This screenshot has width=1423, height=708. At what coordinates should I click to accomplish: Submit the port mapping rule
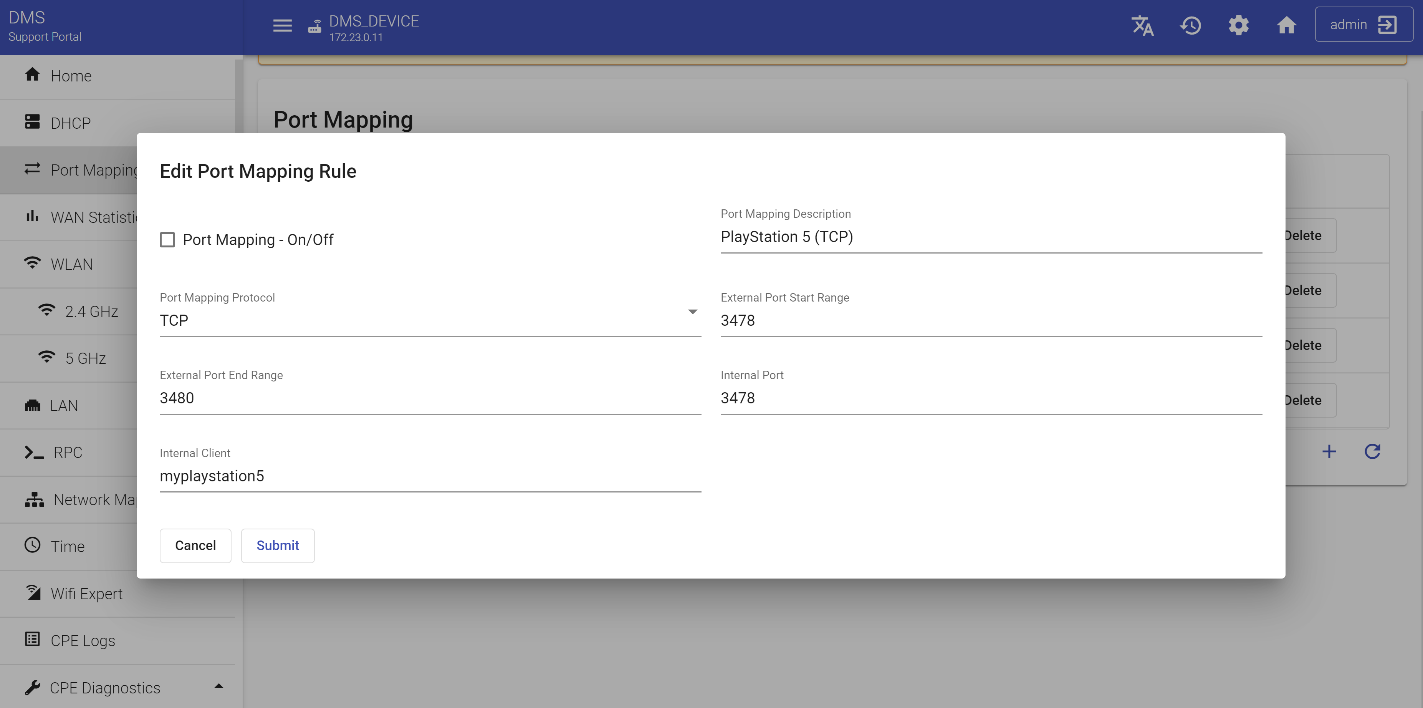point(277,545)
